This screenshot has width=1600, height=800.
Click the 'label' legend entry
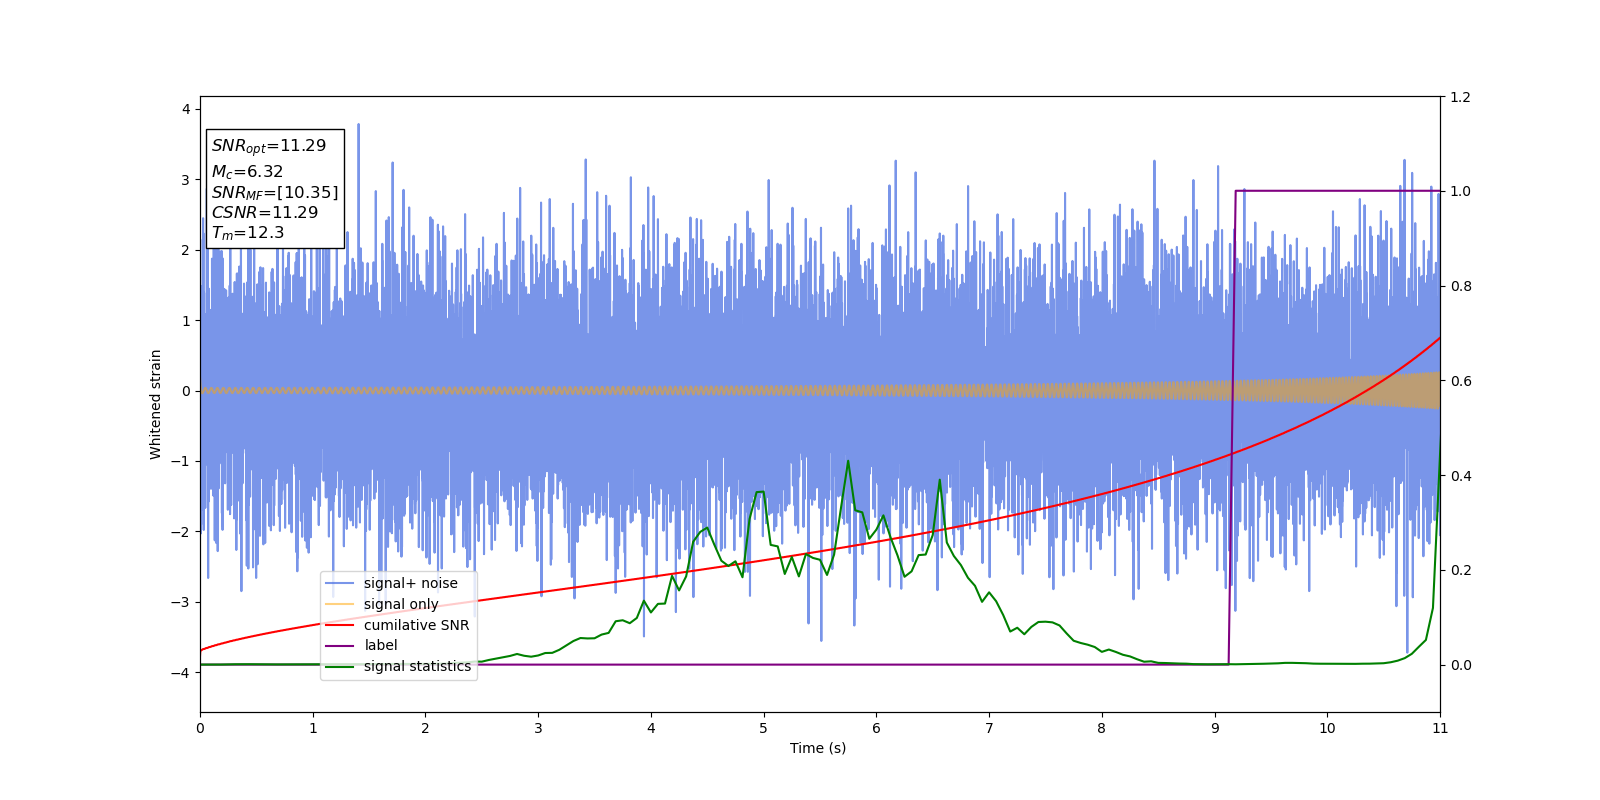point(362,645)
